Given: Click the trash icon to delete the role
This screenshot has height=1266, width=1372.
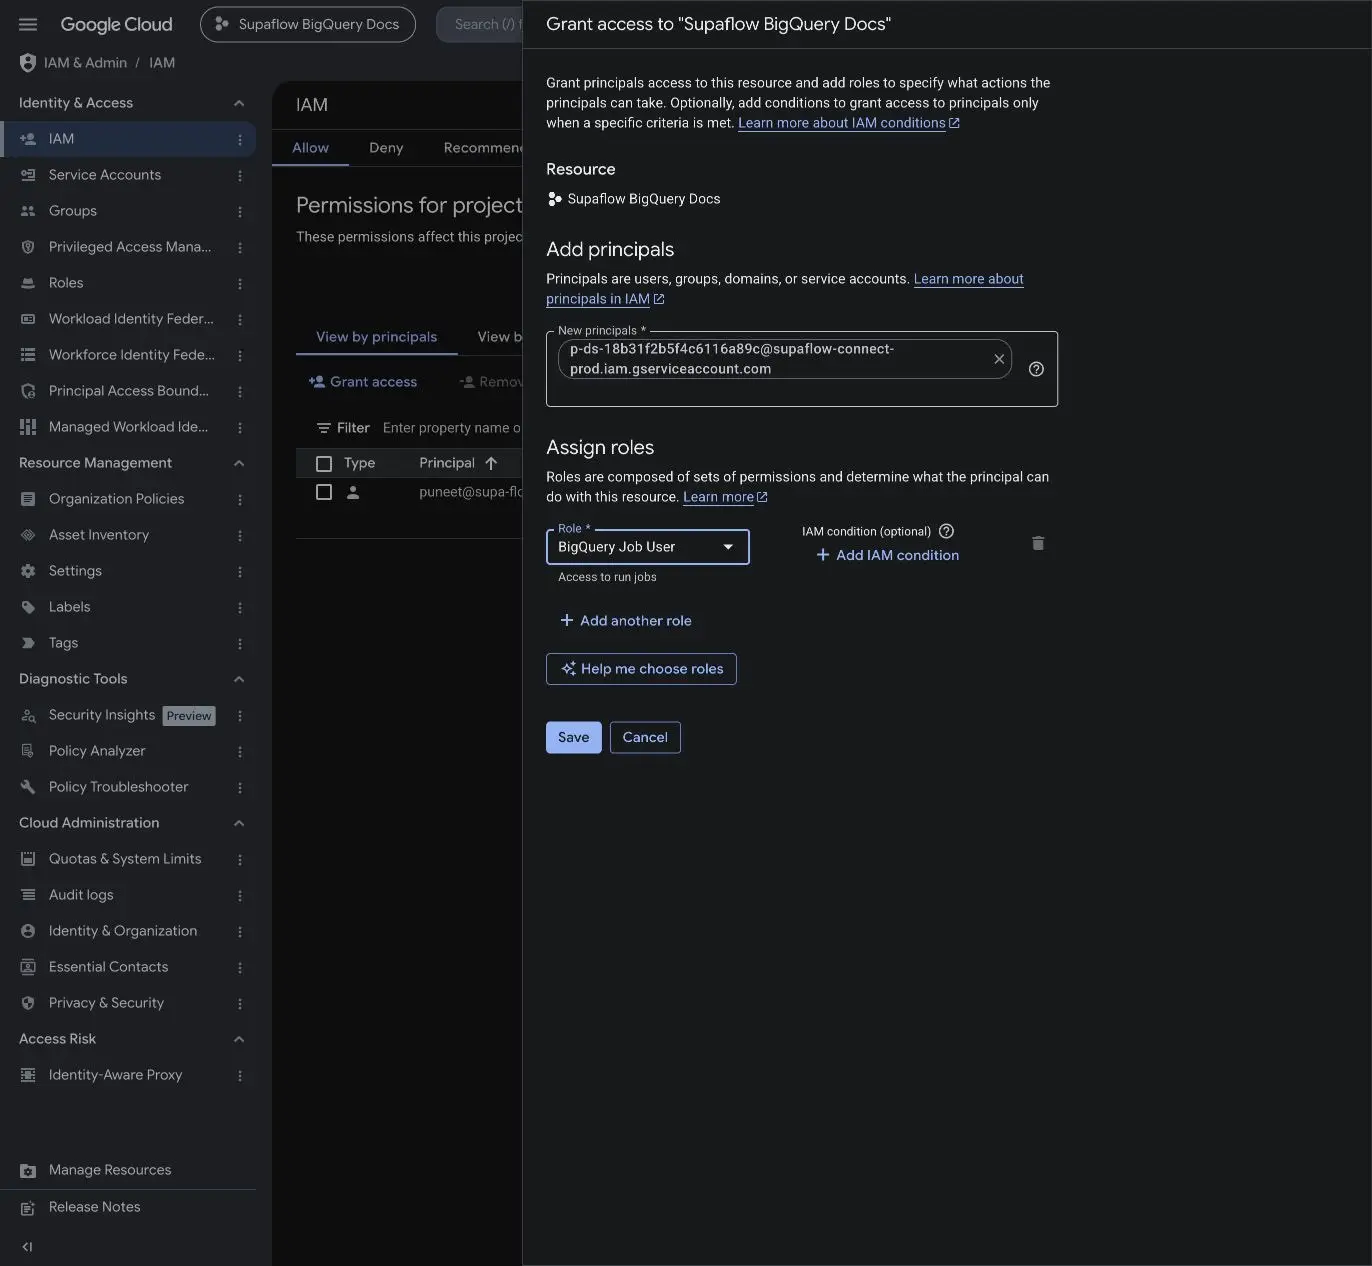Looking at the screenshot, I should (x=1038, y=543).
